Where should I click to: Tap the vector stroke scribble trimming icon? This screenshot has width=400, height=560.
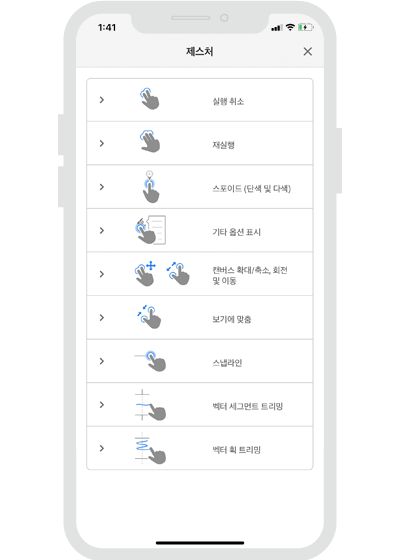(x=150, y=449)
